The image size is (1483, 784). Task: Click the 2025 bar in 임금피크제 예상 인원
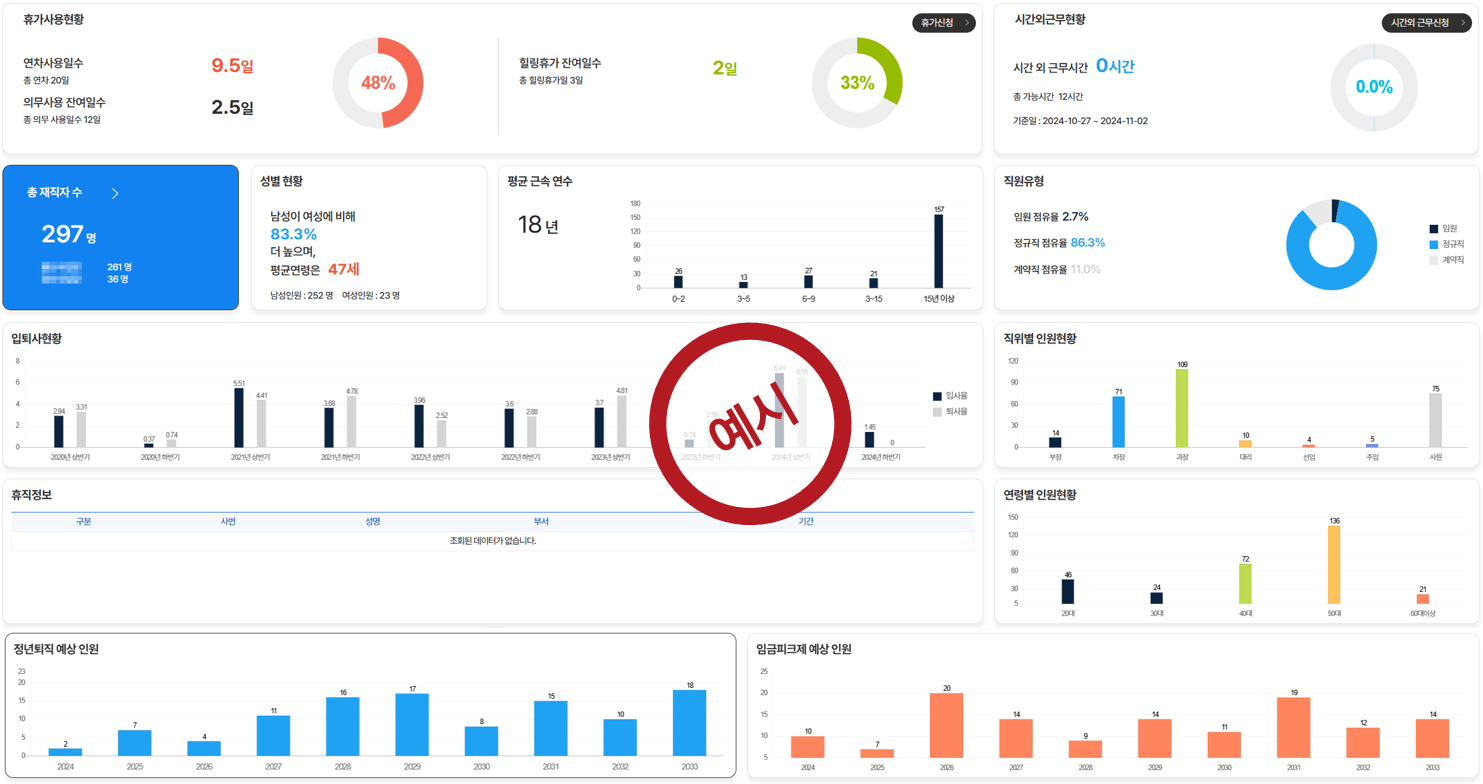pos(877,753)
